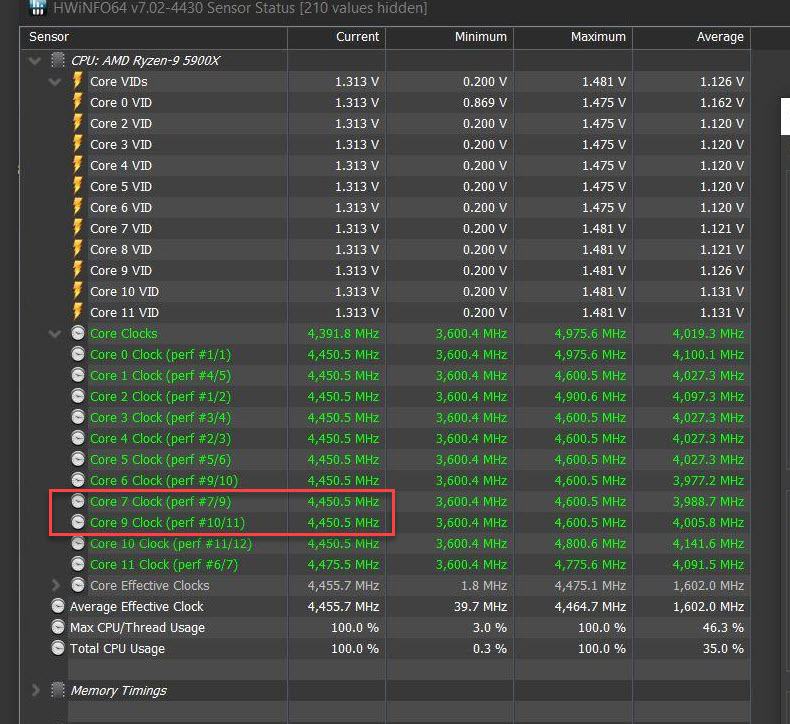Select the Core 7 Clock (perf #7/9) row
This screenshot has width=790, height=724.
[x=409, y=501]
